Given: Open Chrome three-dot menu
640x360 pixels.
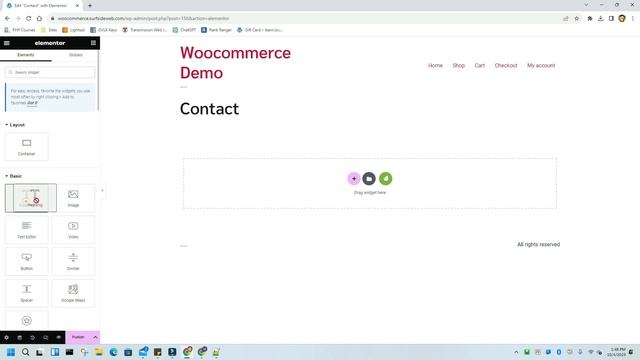Looking at the screenshot, I should (633, 18).
